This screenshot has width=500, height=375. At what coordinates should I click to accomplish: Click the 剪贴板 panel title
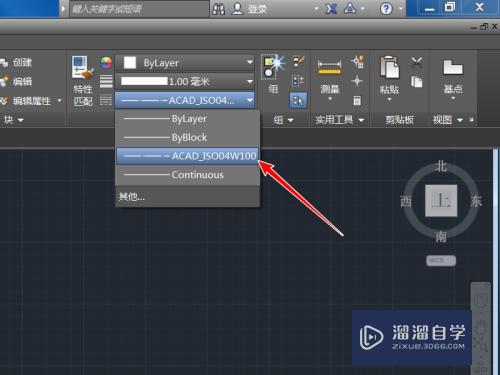(400, 120)
